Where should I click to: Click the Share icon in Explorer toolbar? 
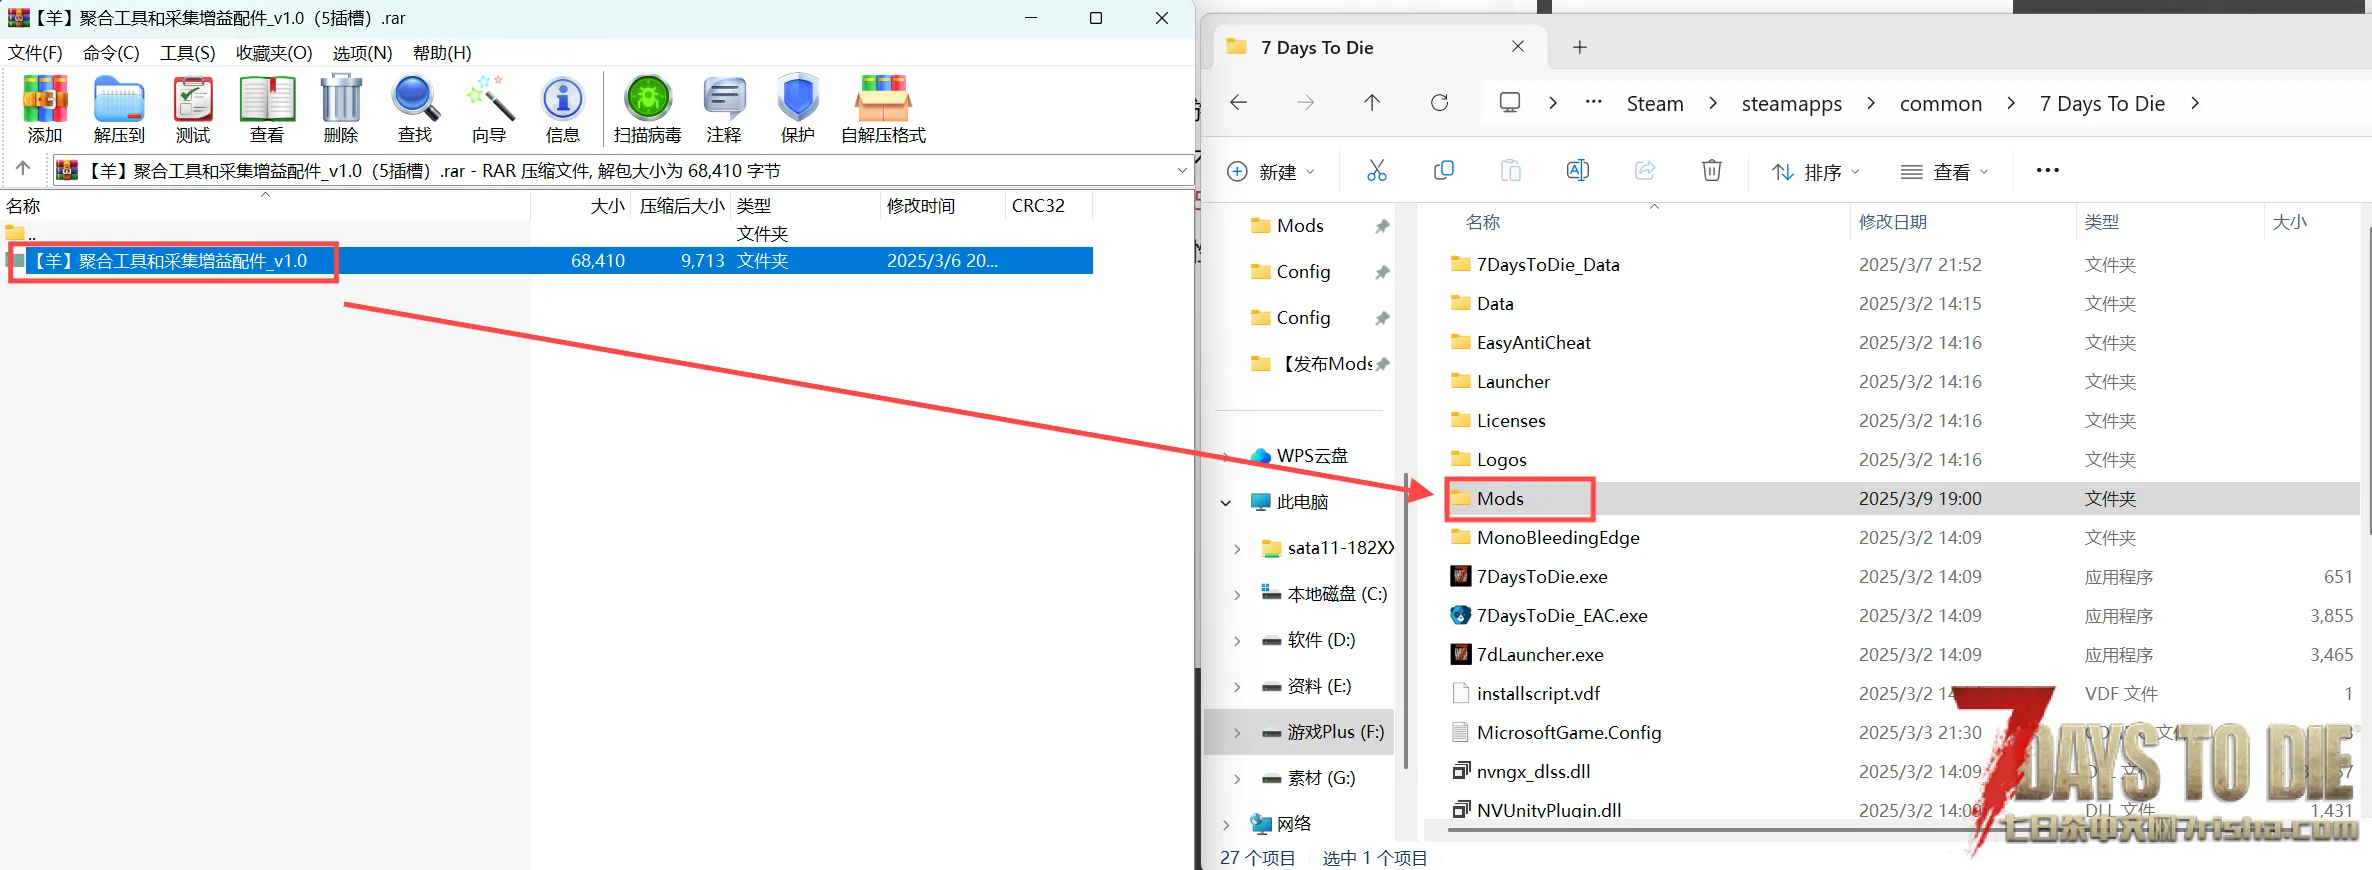pos(1645,171)
